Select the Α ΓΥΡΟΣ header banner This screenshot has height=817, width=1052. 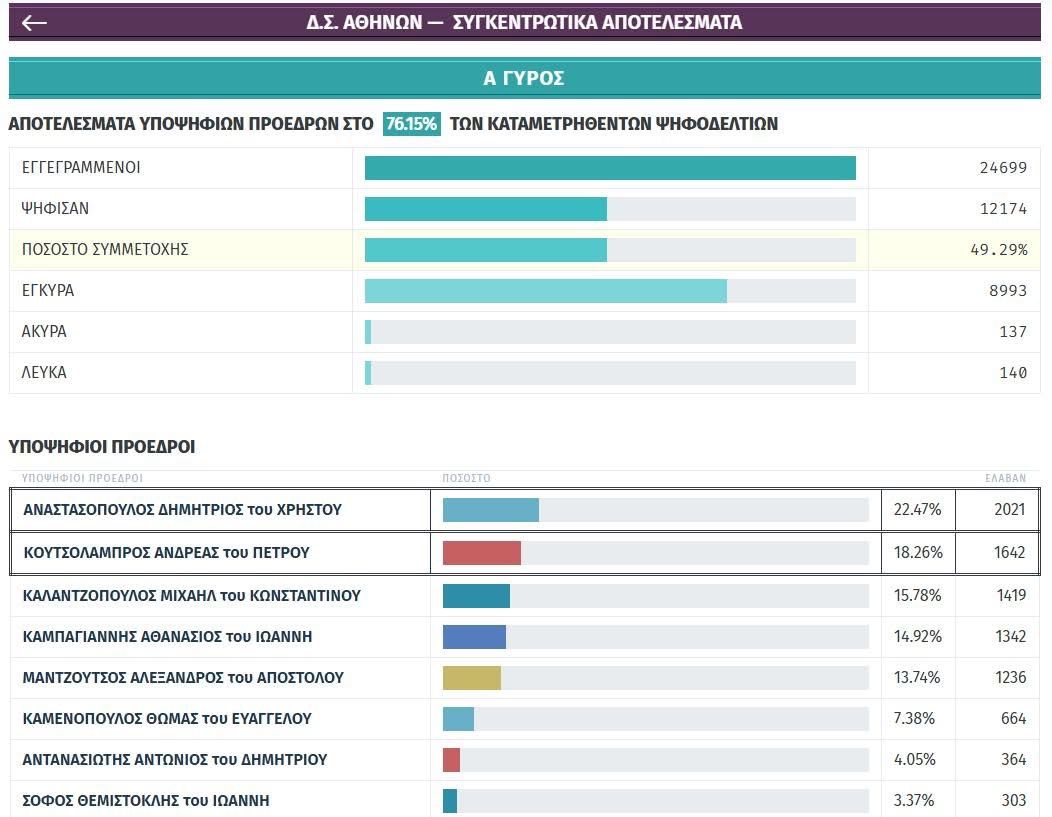tap(524, 76)
